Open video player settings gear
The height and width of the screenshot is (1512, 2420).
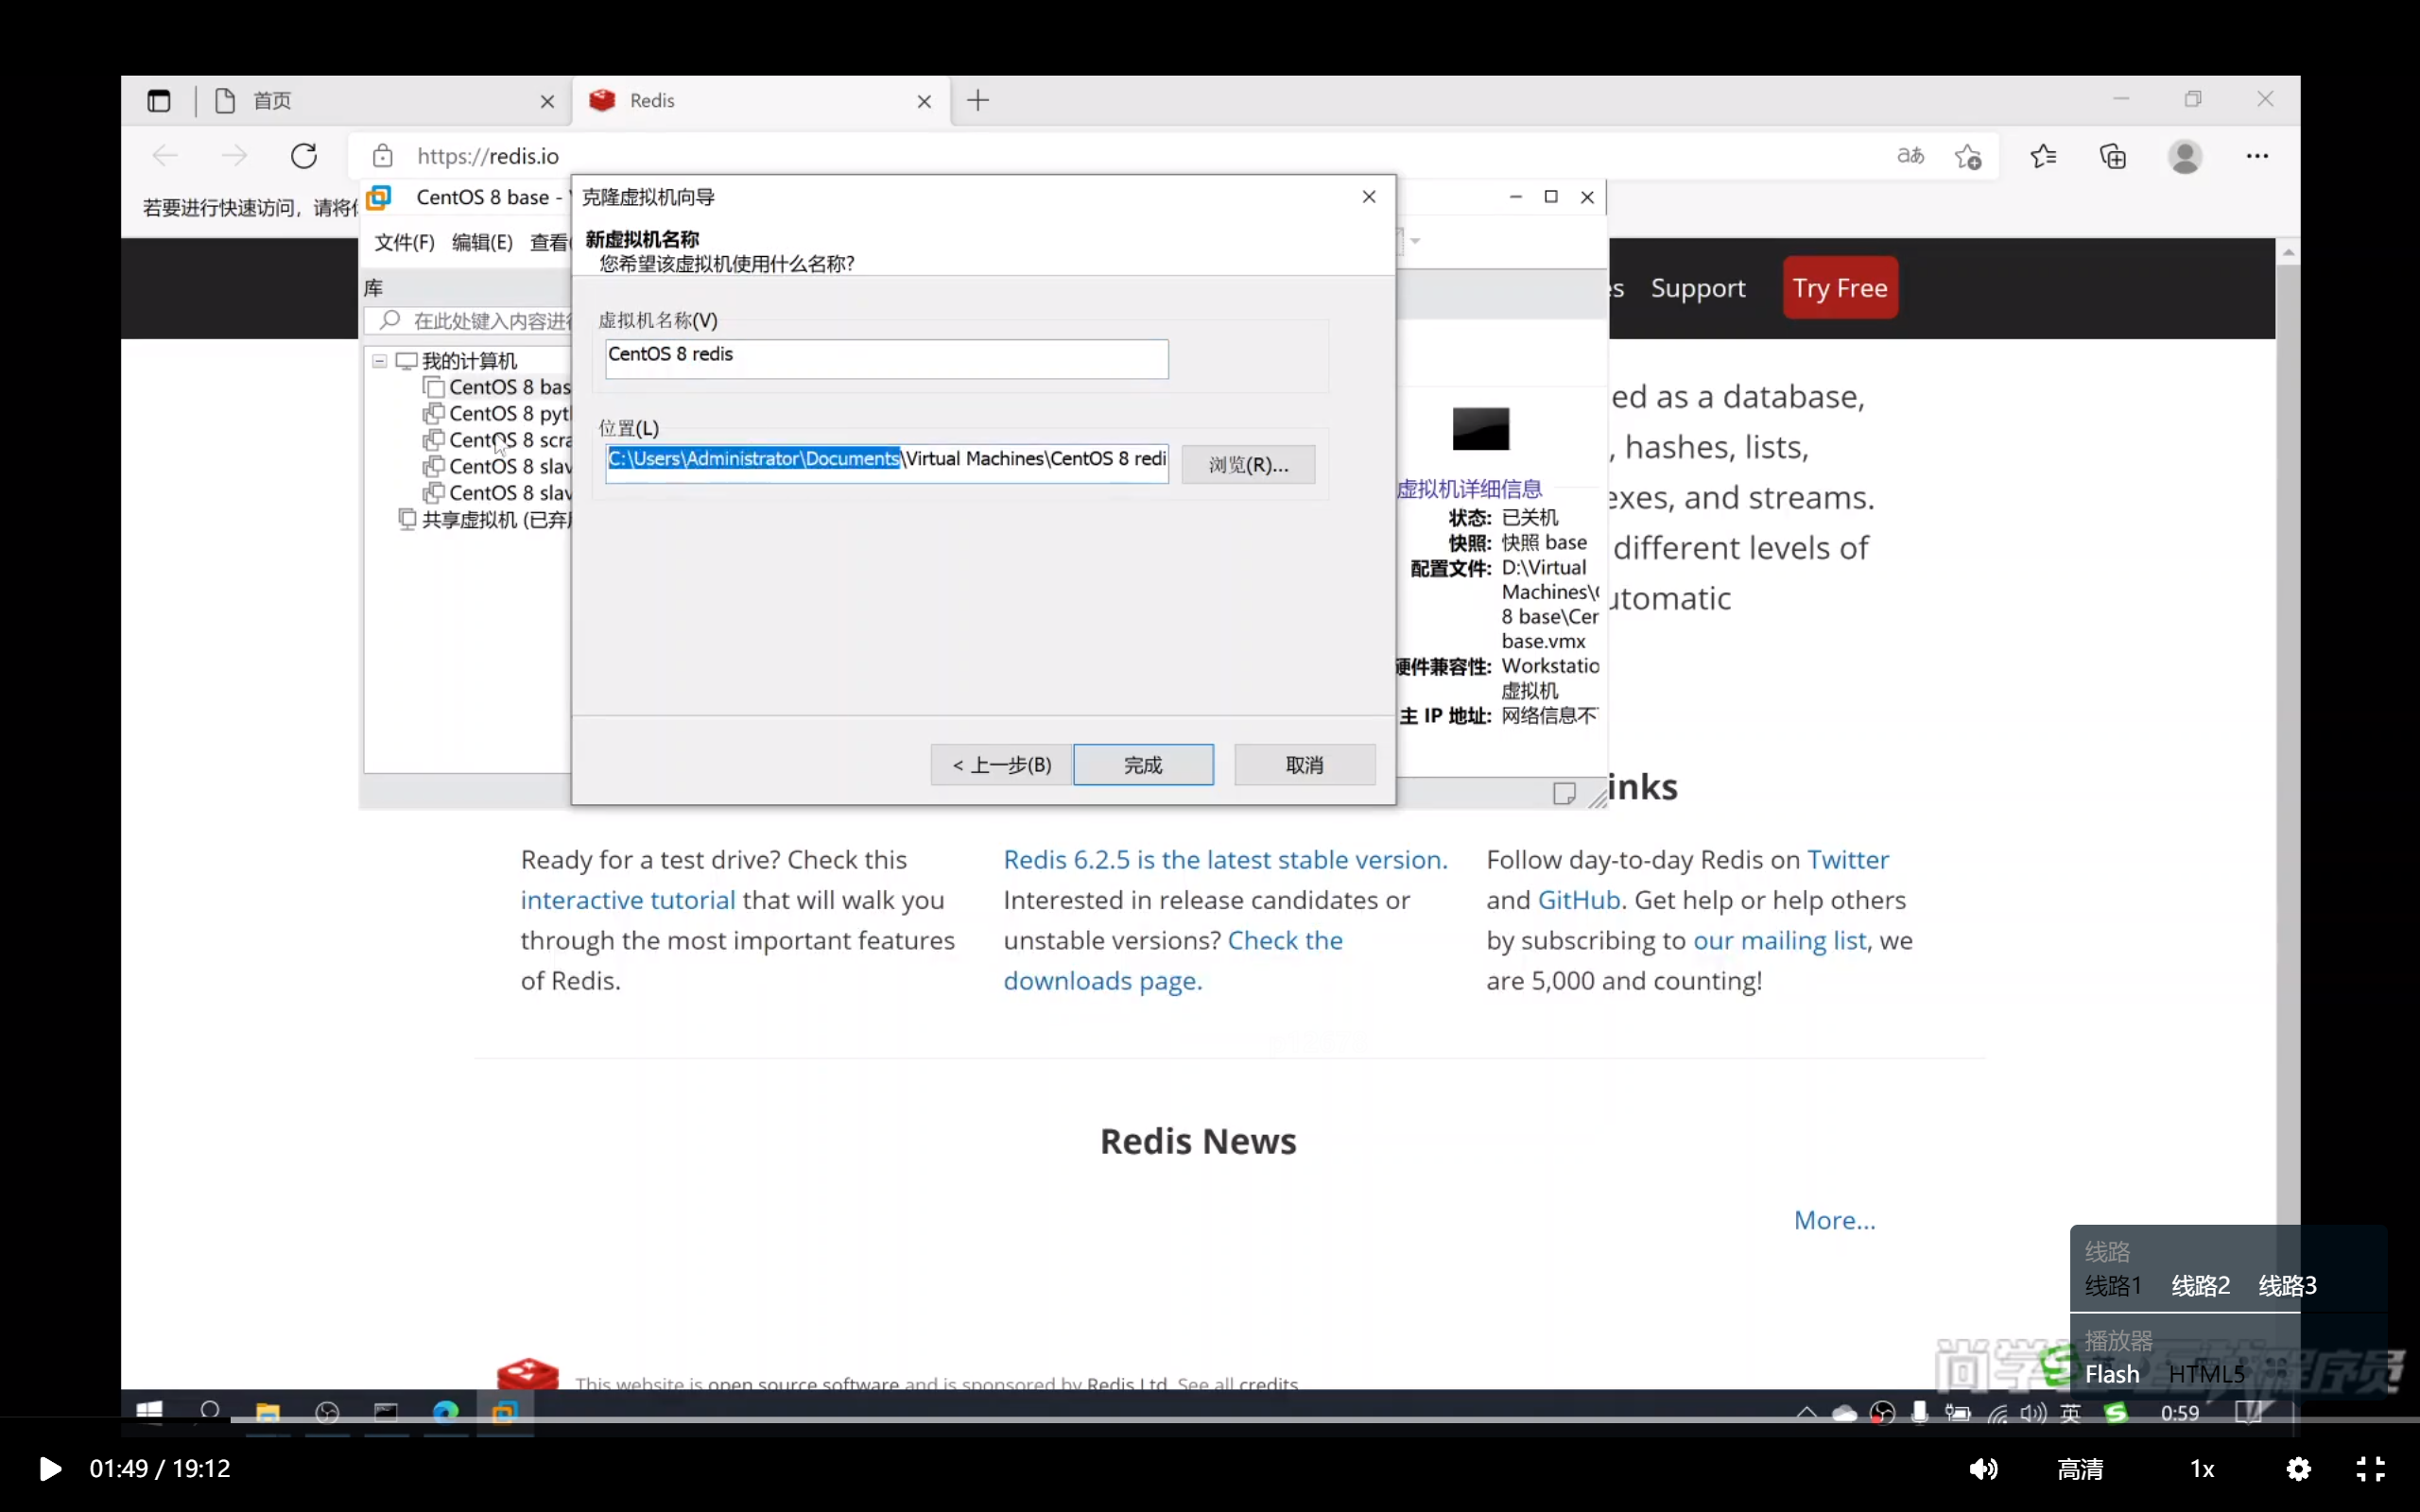tap(2298, 1468)
